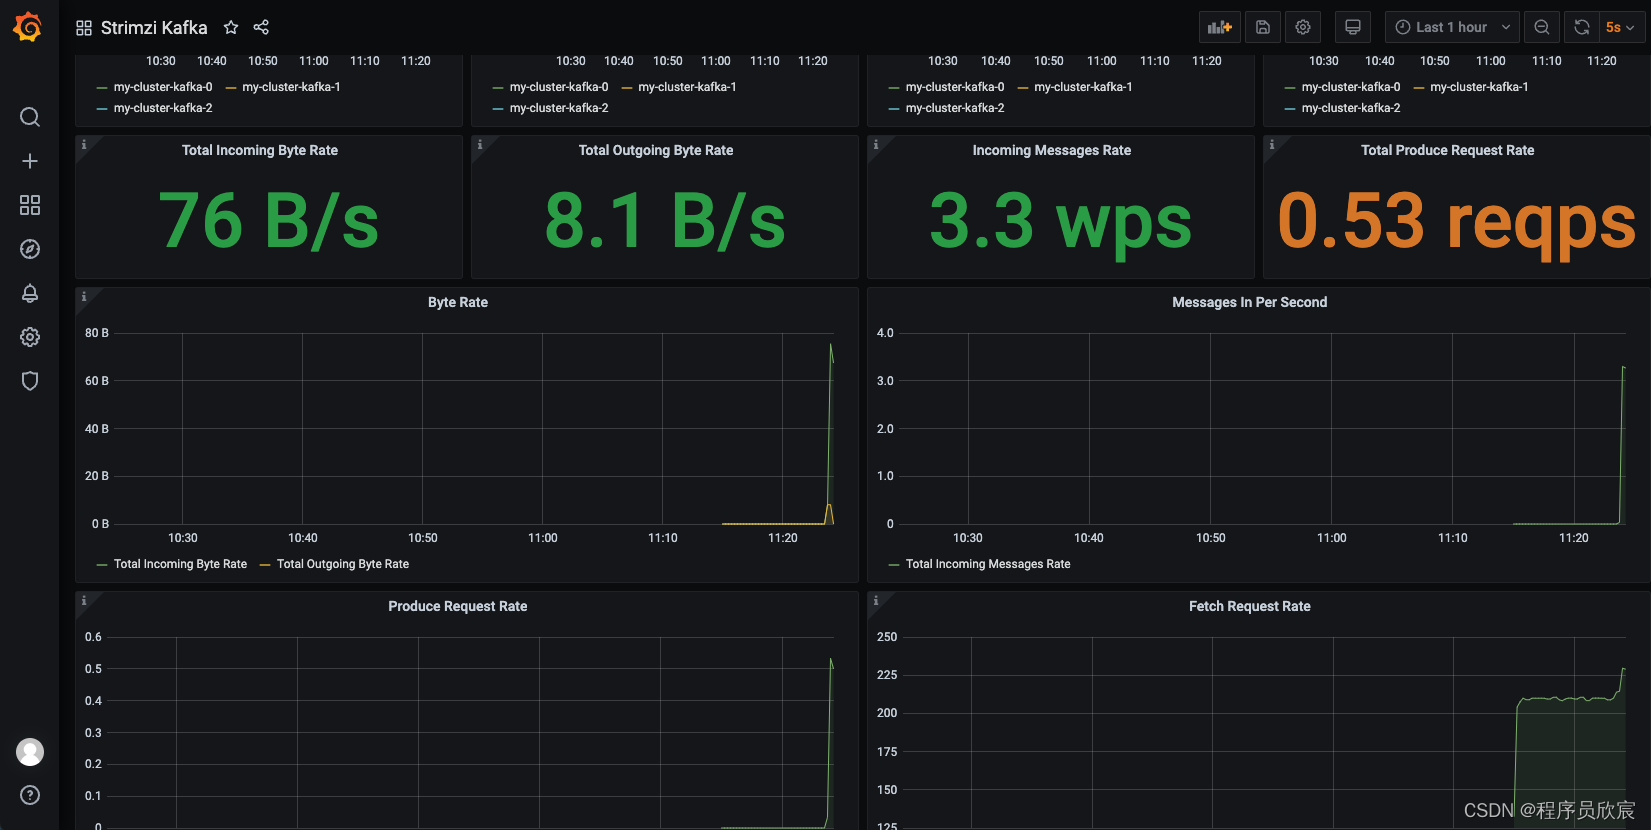Toggle my-cluster-kafka-1 series in first panel

point(291,87)
